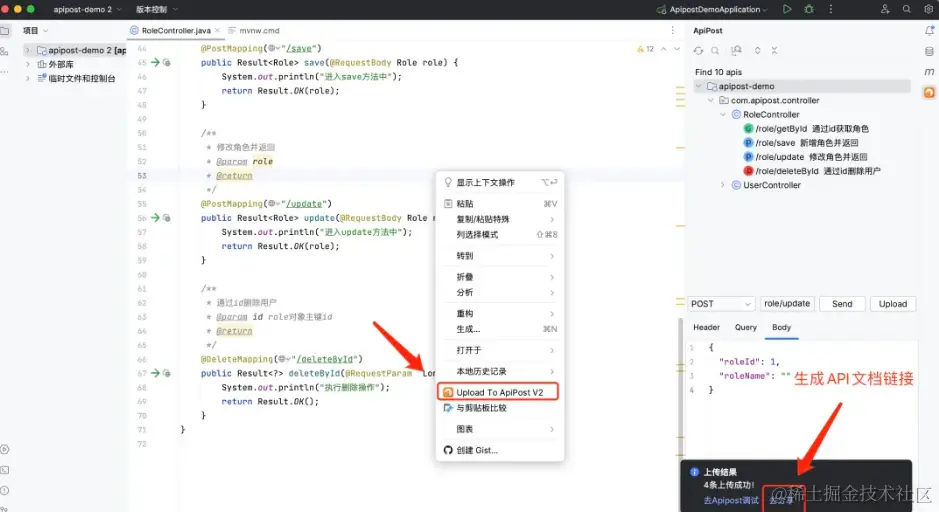Click the collapse all icon in the ApiPost panel
The image size is (939, 512).
pyautogui.click(x=774, y=51)
